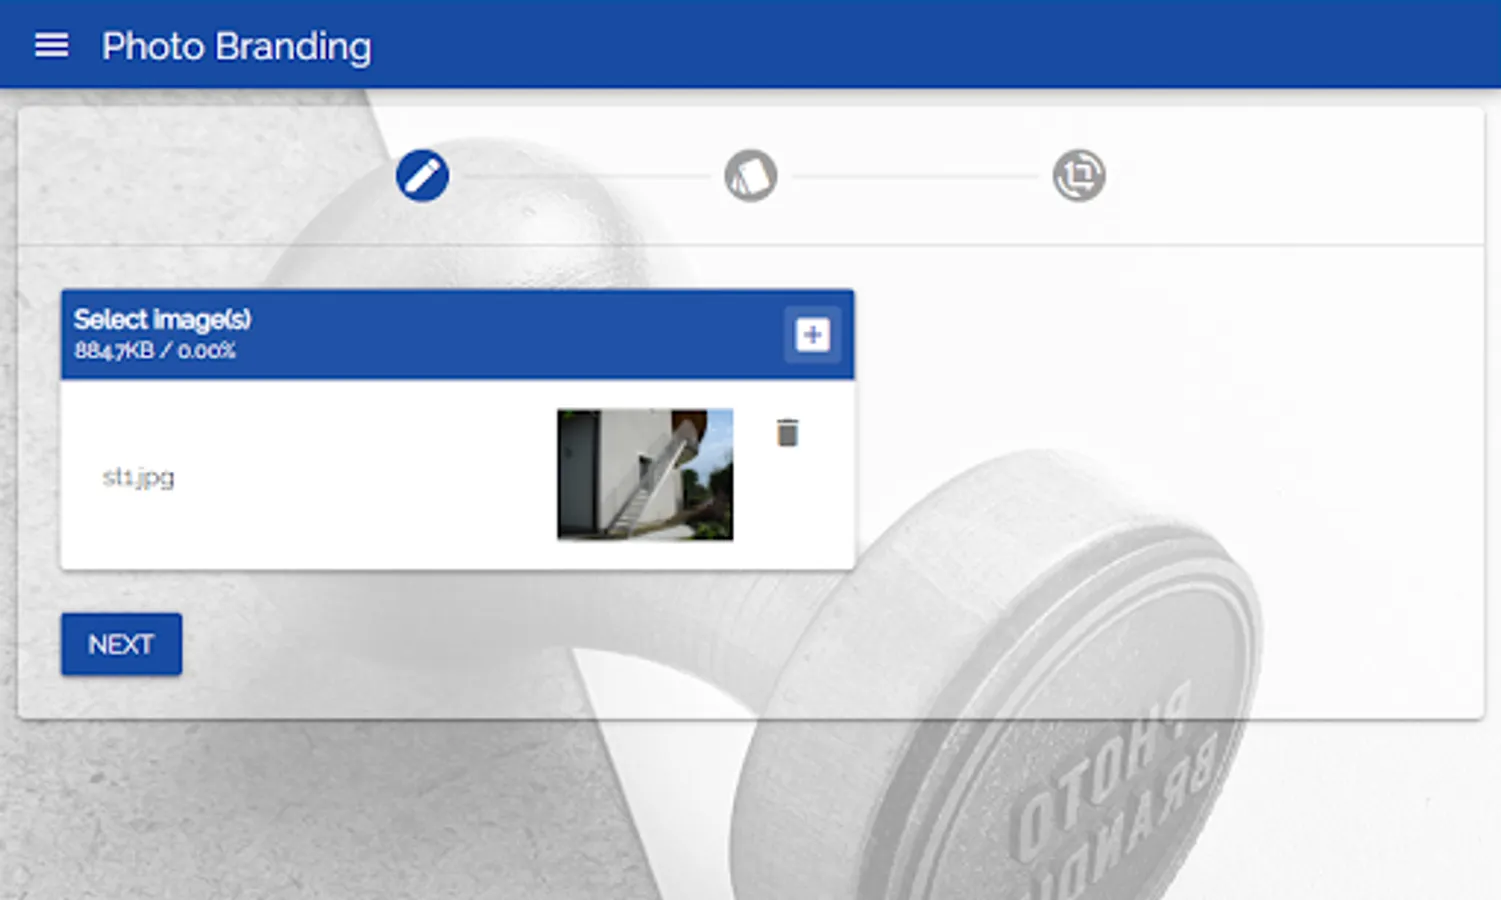The height and width of the screenshot is (900, 1501).
Task: Delete st1.jpg using the trash icon
Action: [787, 432]
